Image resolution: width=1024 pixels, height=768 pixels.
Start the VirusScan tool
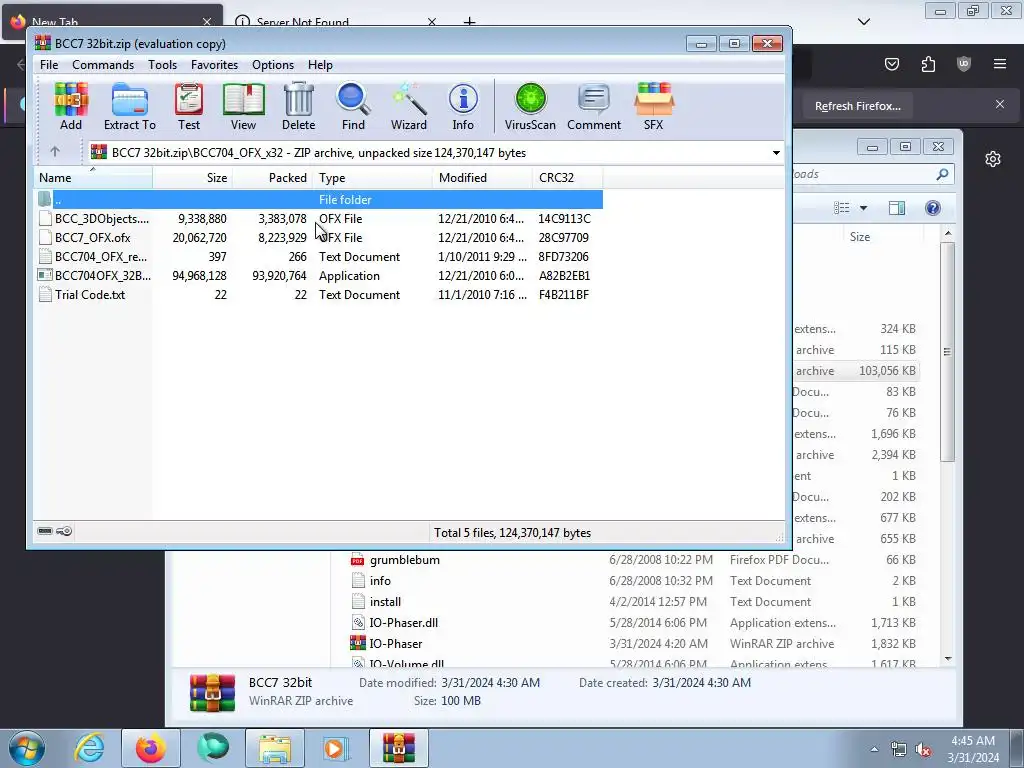[x=530, y=106]
